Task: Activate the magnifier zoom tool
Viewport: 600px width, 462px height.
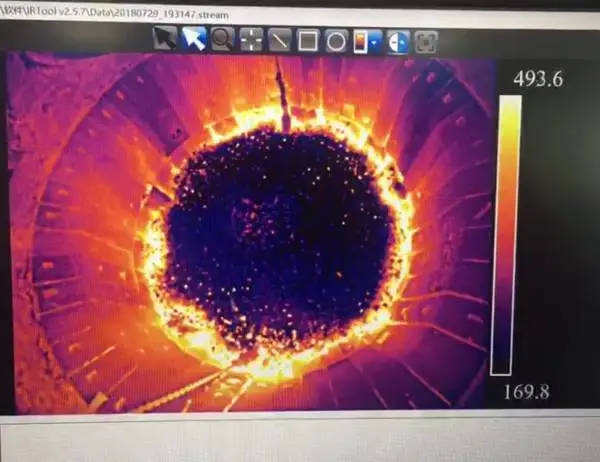Action: coord(223,39)
